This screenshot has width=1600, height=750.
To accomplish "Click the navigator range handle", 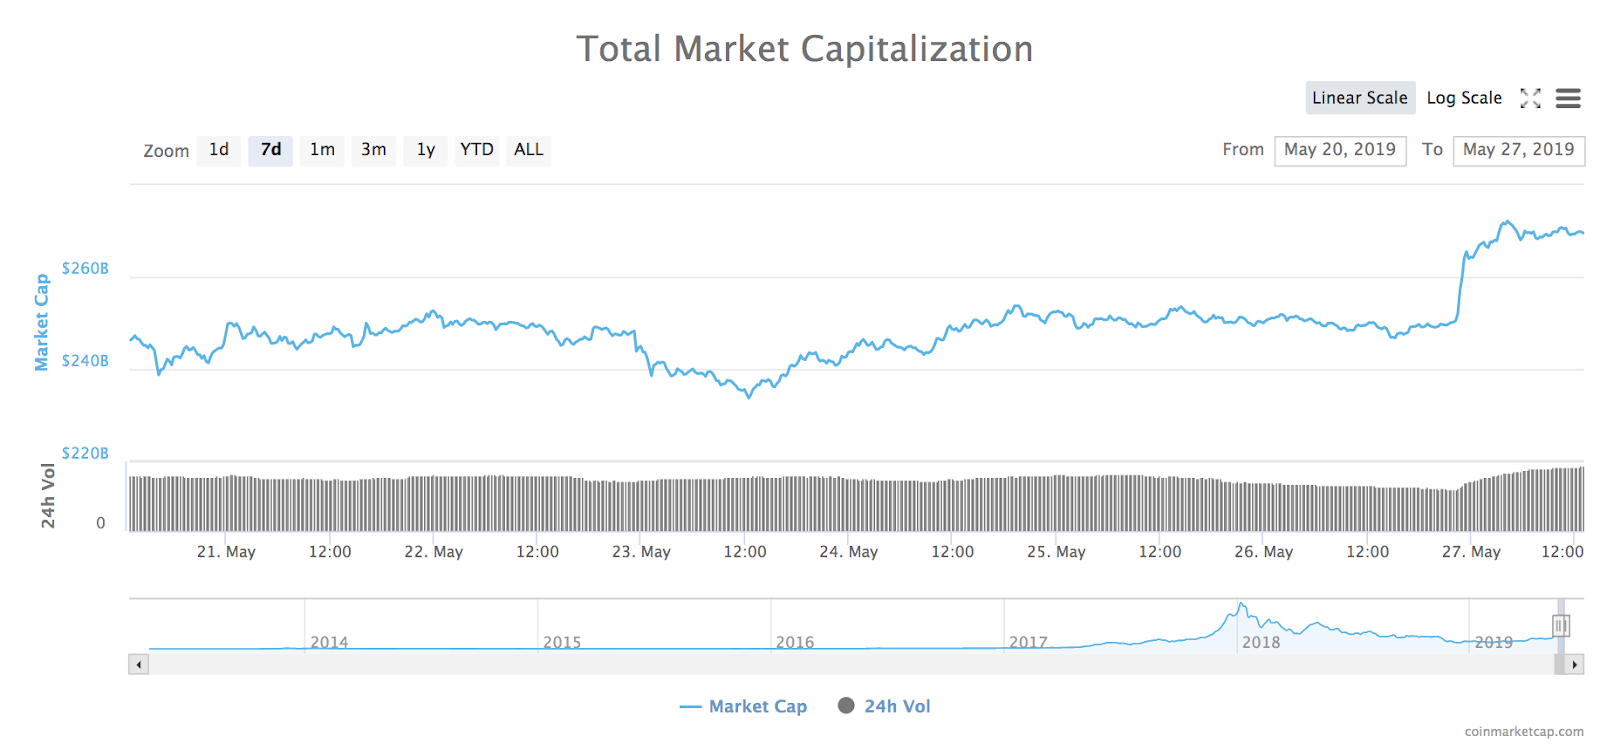I will pos(1560,626).
